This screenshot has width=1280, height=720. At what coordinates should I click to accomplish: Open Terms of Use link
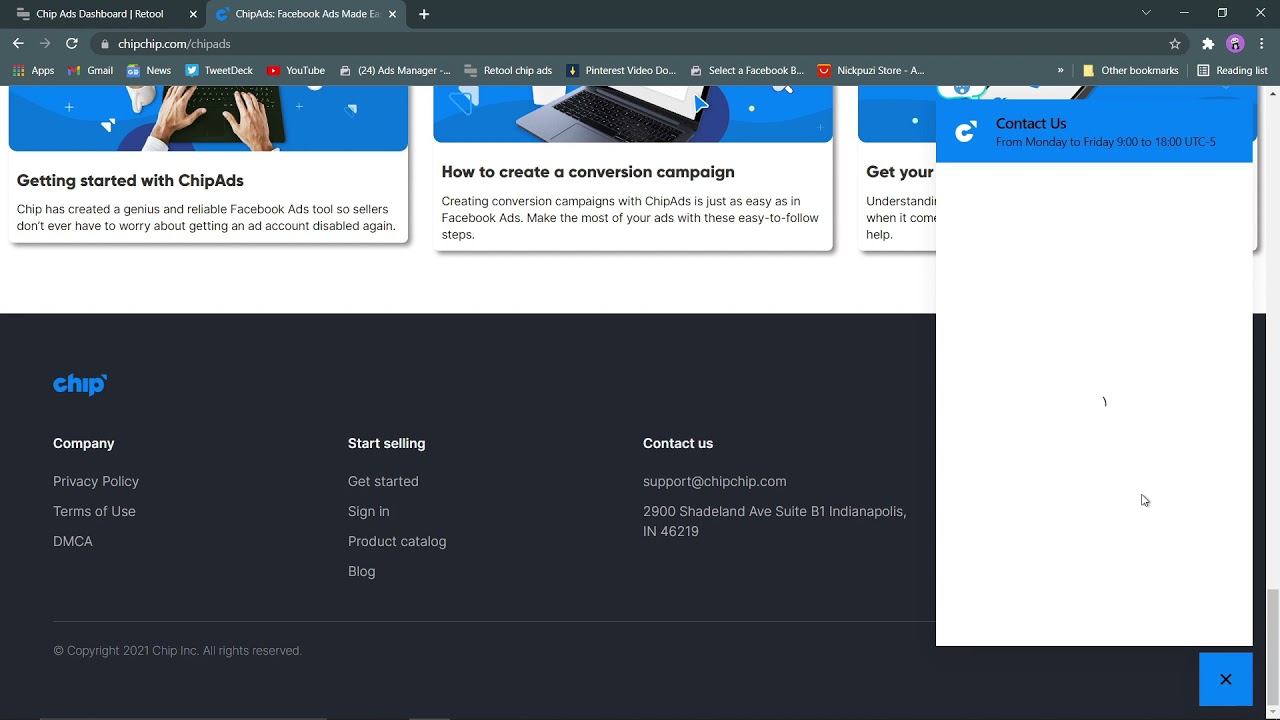pyautogui.click(x=94, y=511)
